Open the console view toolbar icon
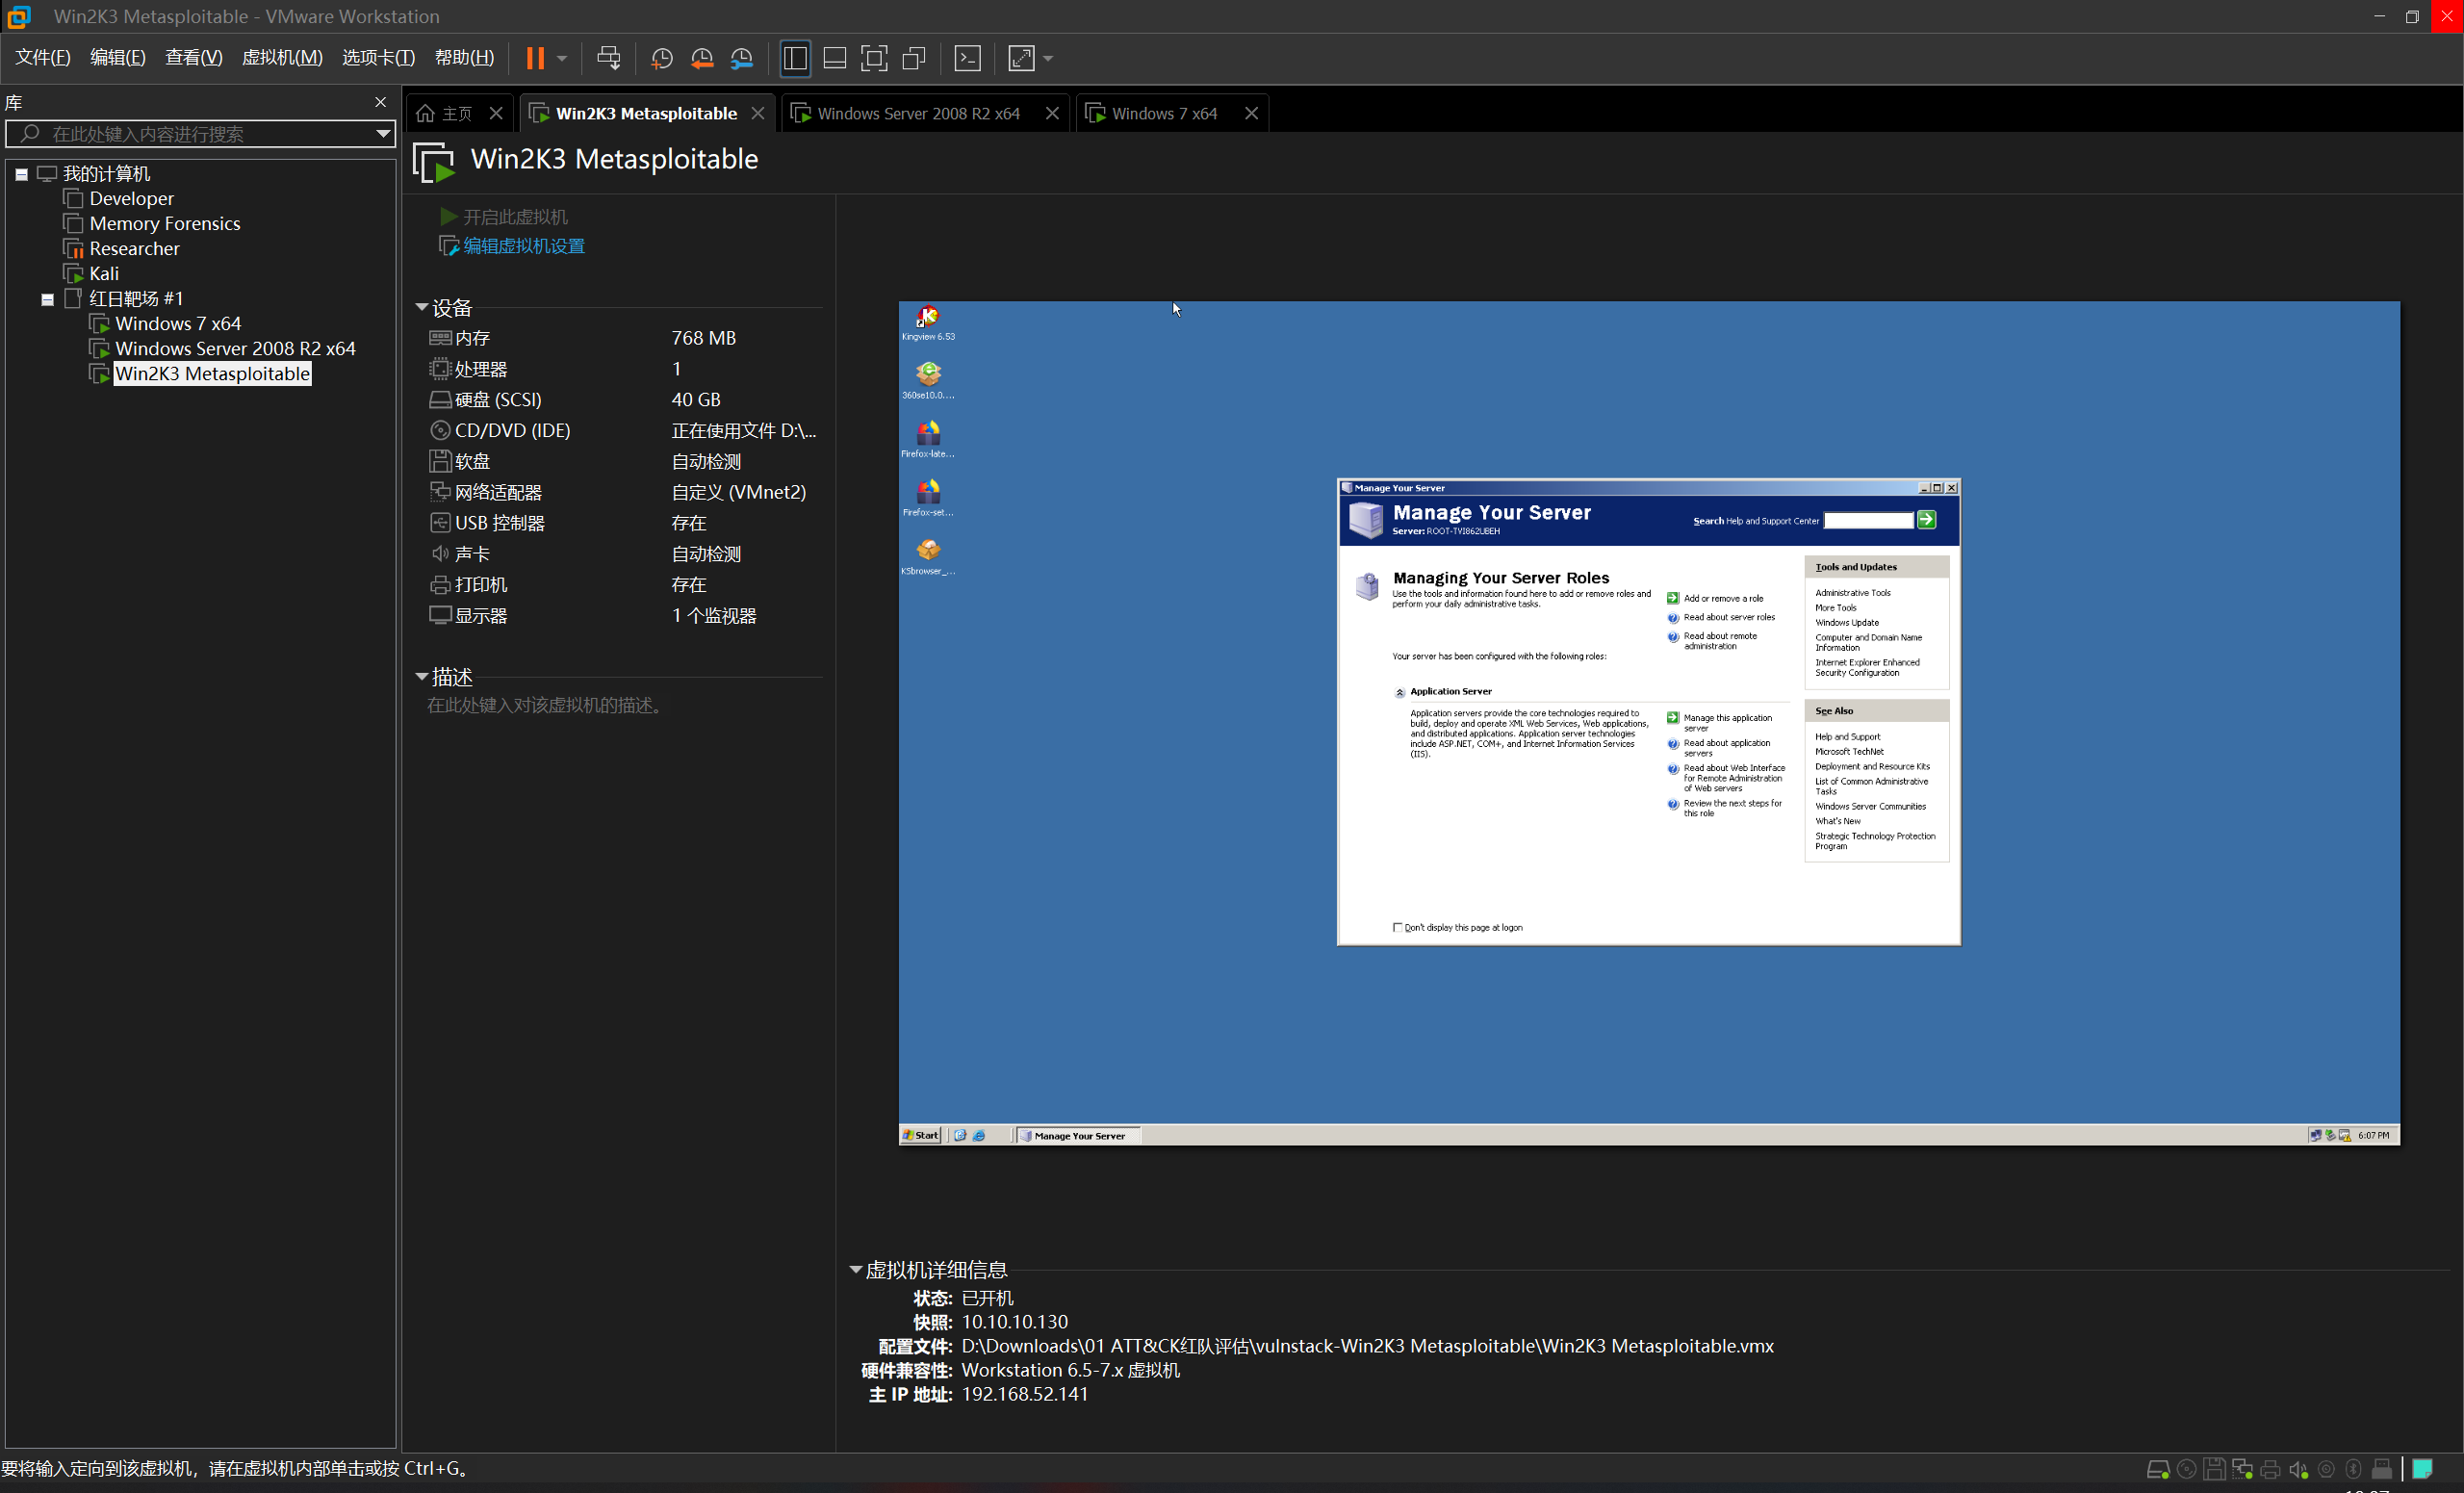 click(x=968, y=58)
